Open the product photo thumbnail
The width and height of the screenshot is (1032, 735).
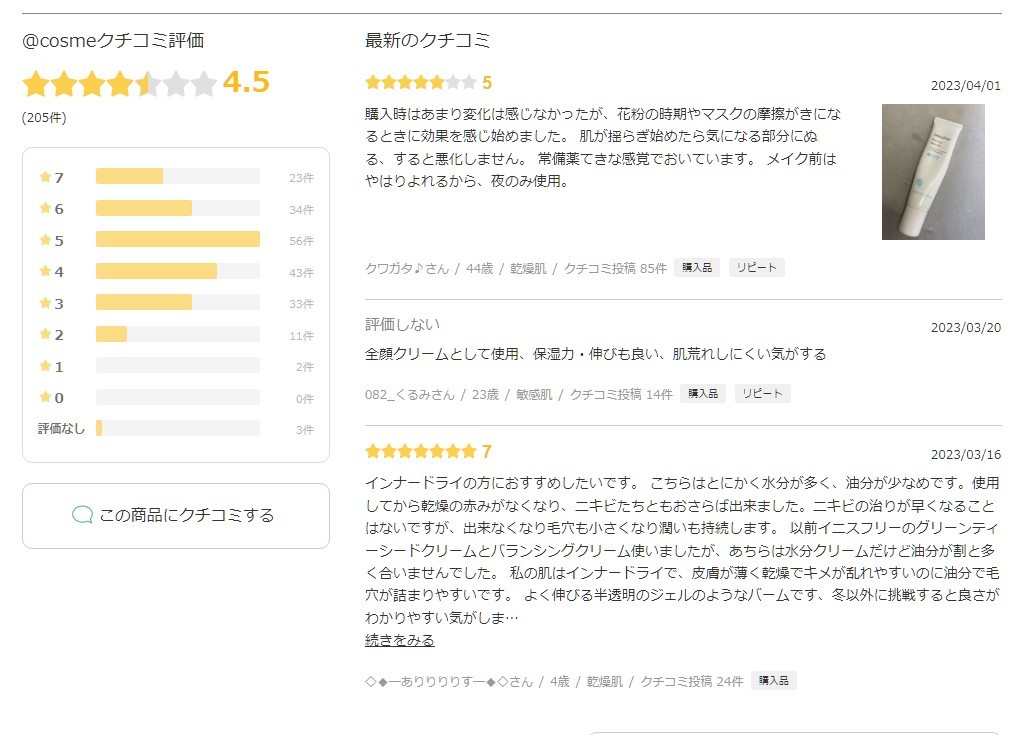tap(933, 172)
